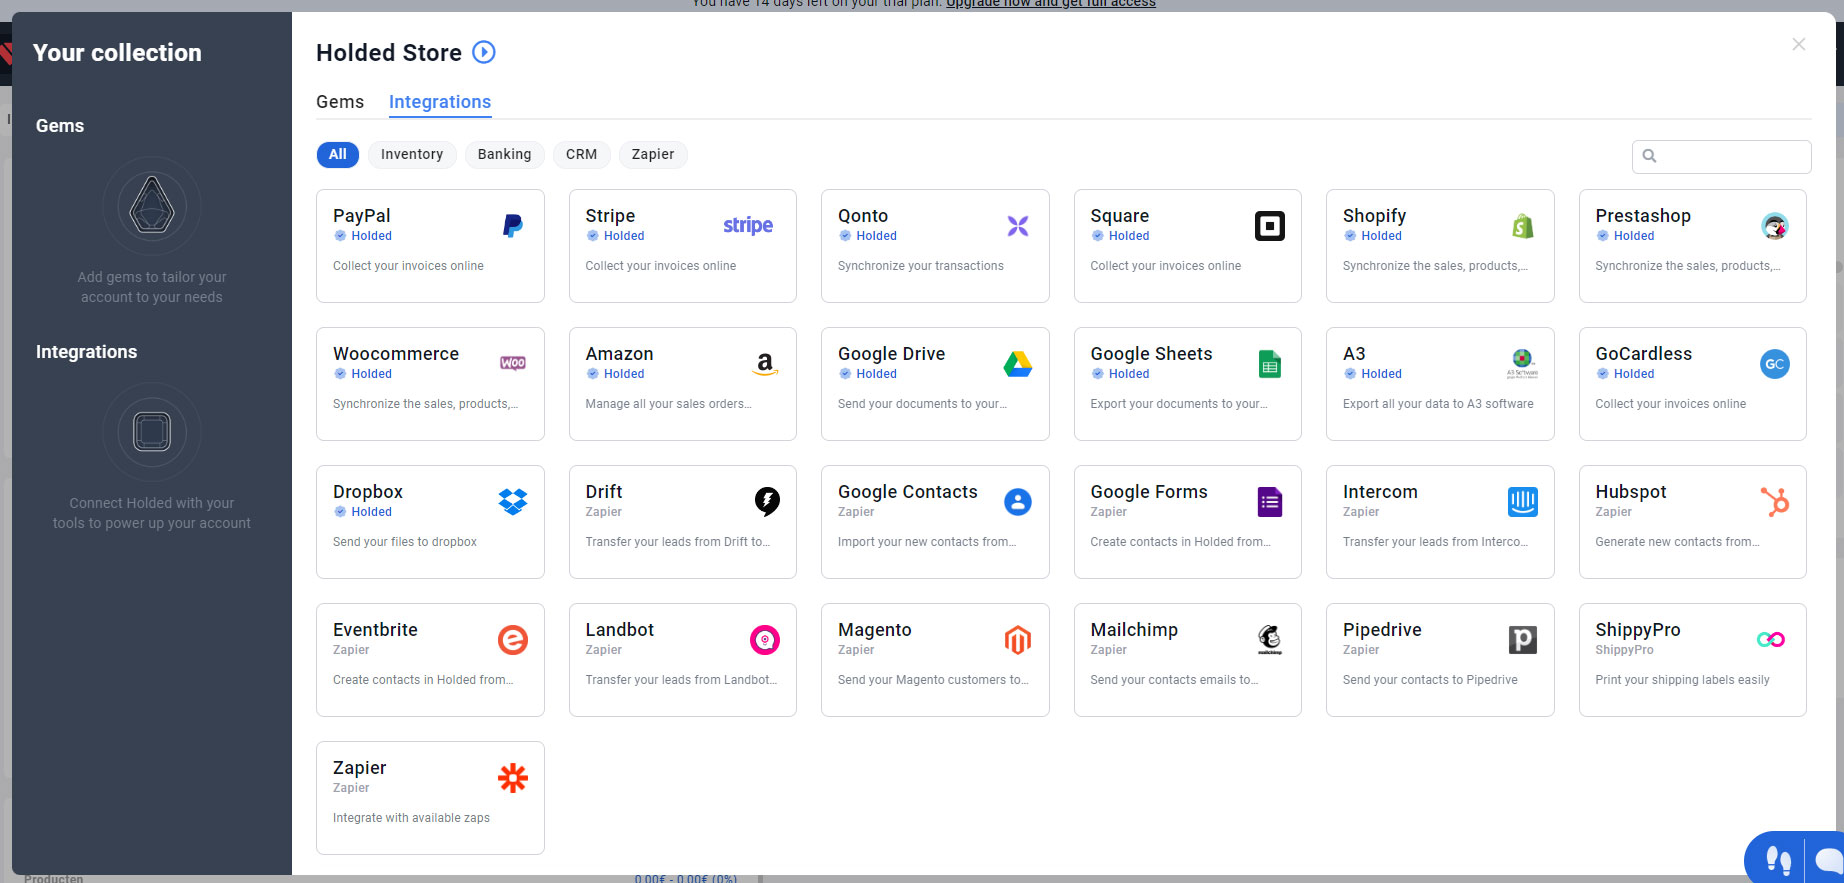The width and height of the screenshot is (1844, 883).
Task: Click the A3 software logo icon
Action: (x=1523, y=362)
